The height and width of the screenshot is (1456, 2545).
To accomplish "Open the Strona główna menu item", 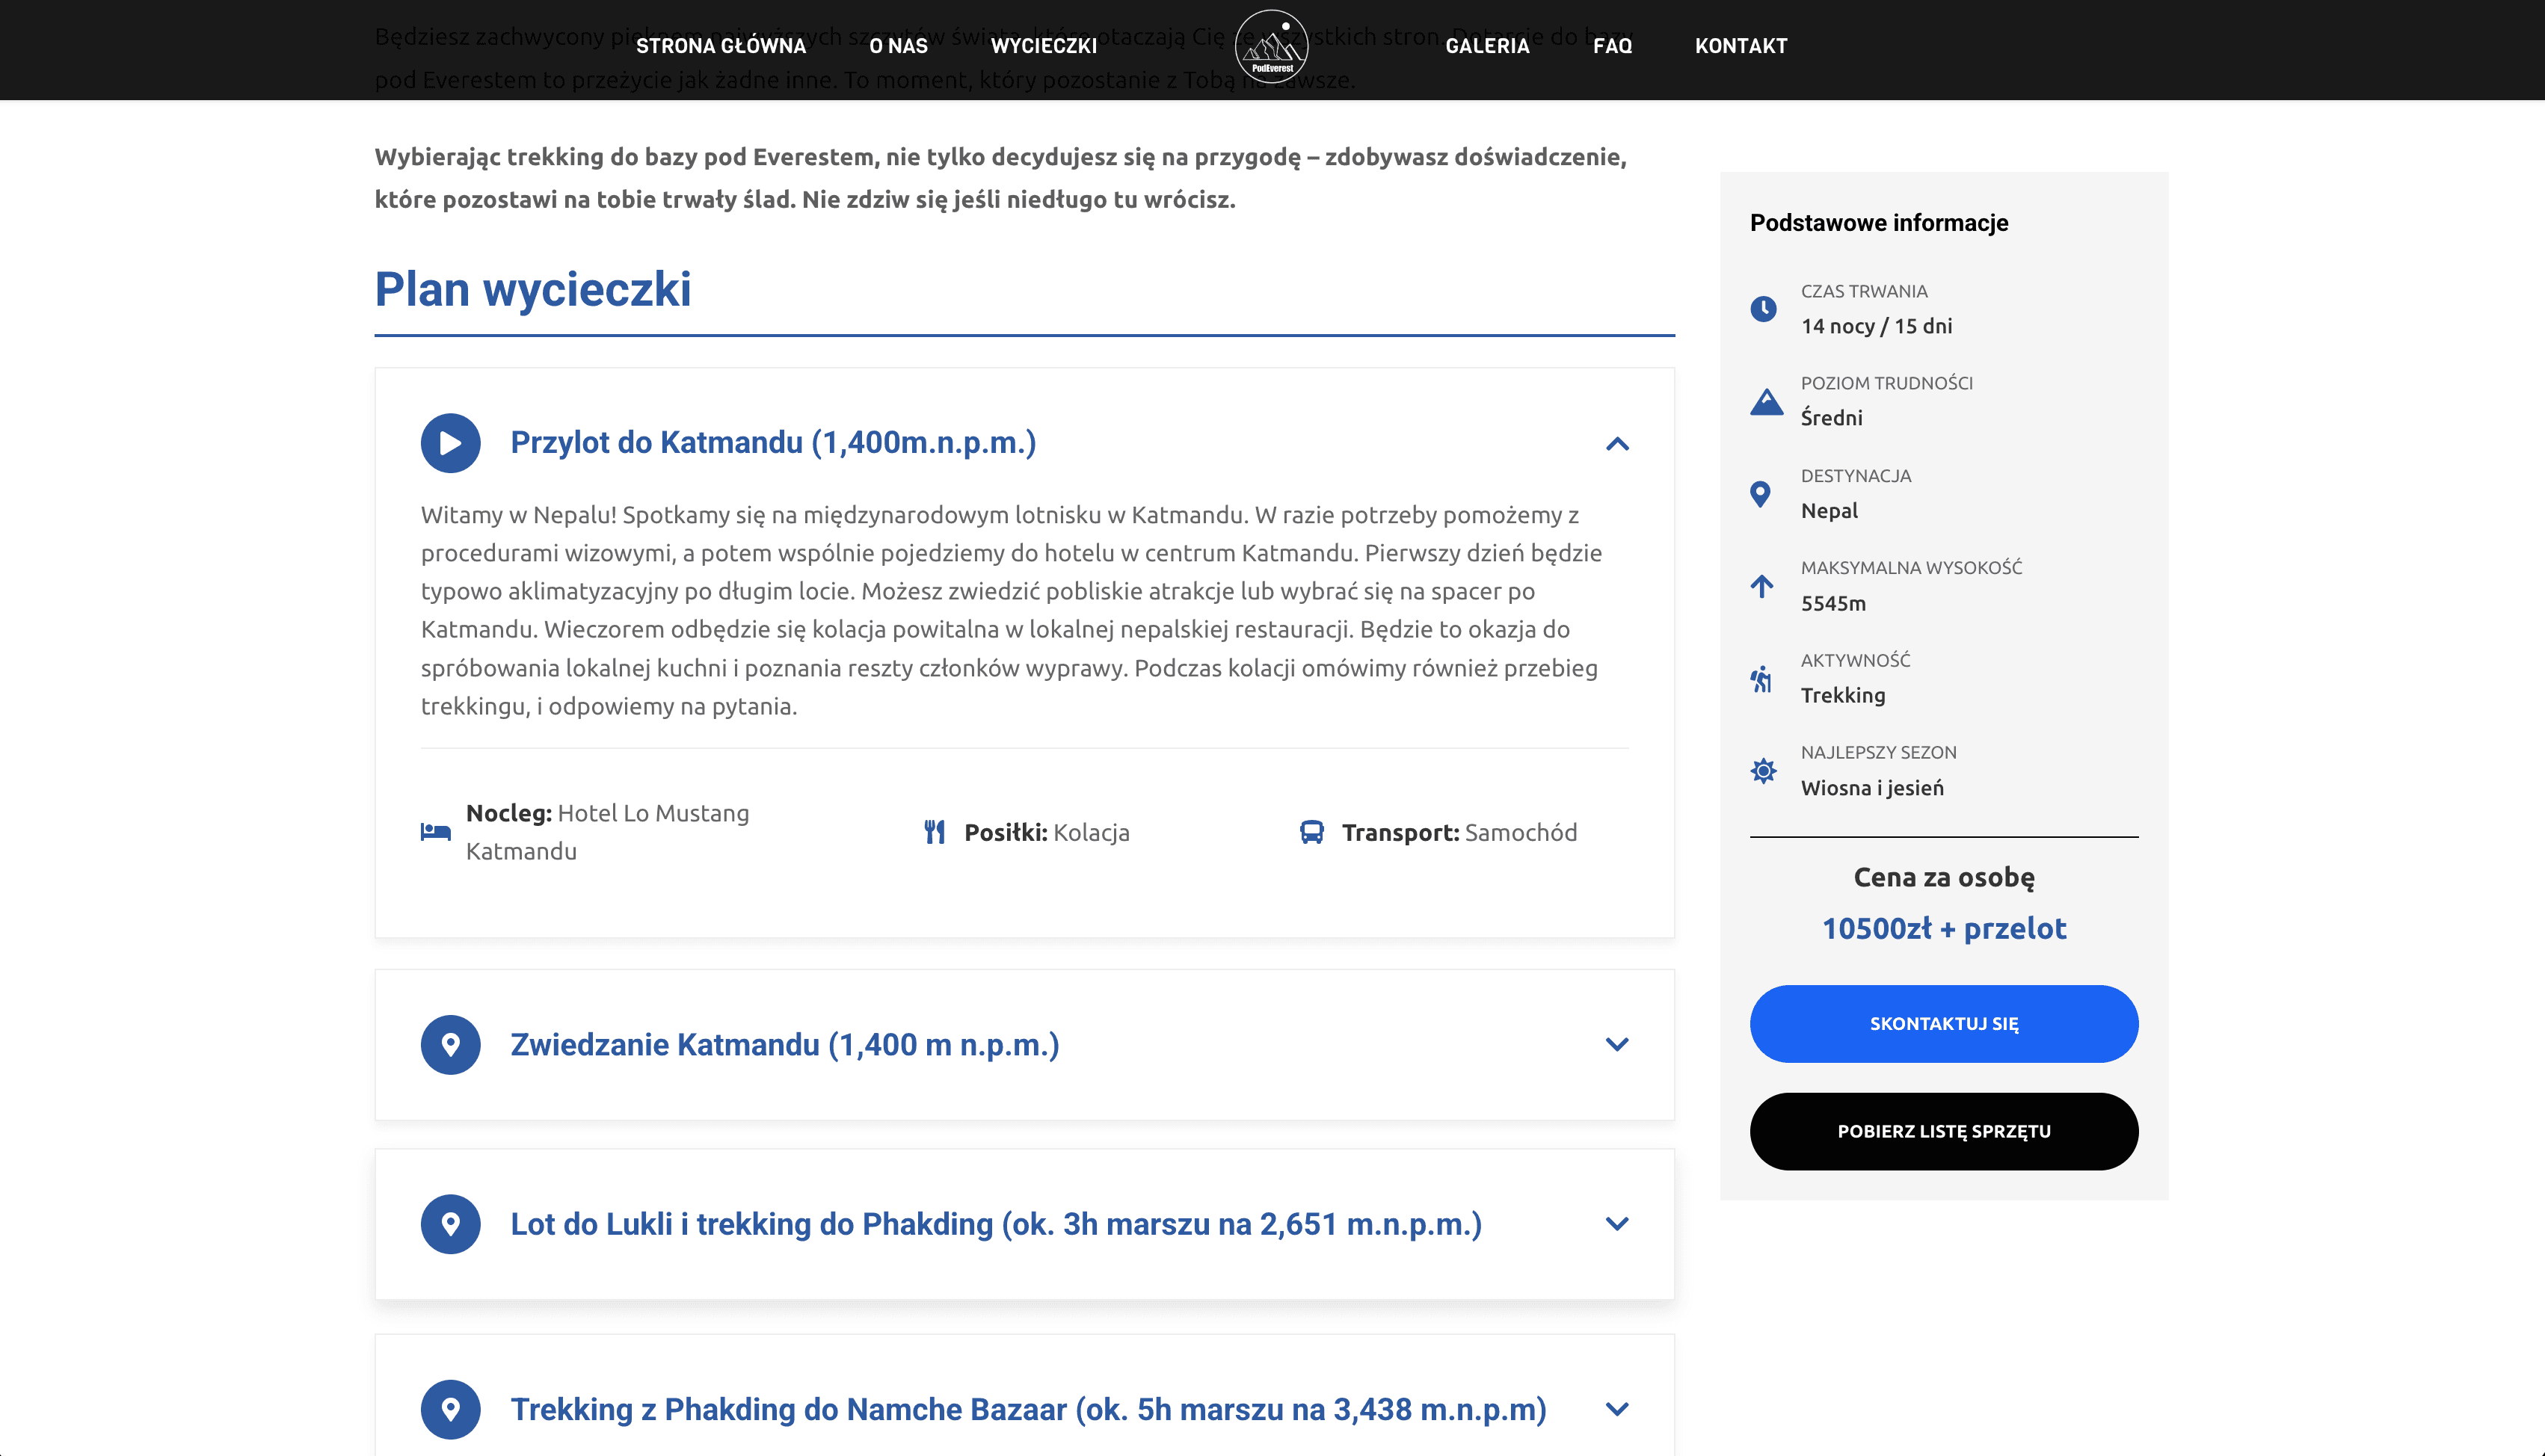I will [x=721, y=46].
